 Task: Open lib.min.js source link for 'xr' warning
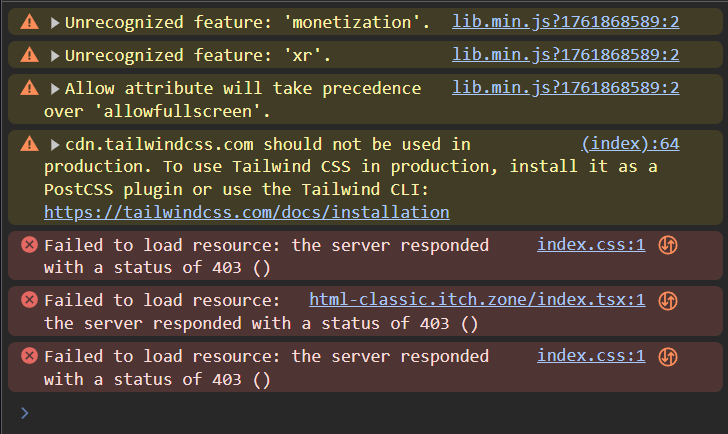tap(565, 55)
